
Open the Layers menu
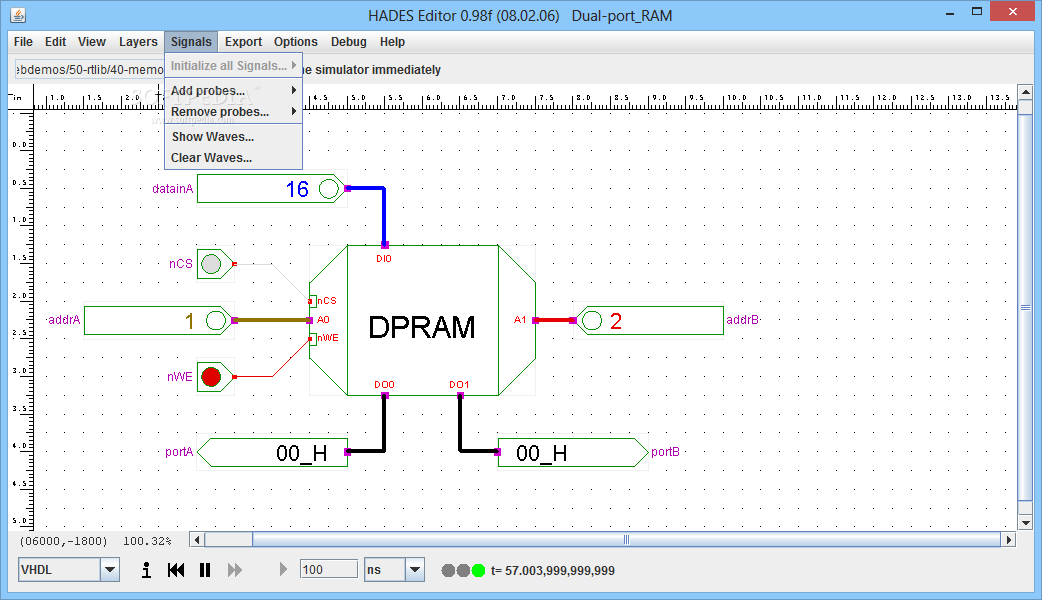(138, 42)
